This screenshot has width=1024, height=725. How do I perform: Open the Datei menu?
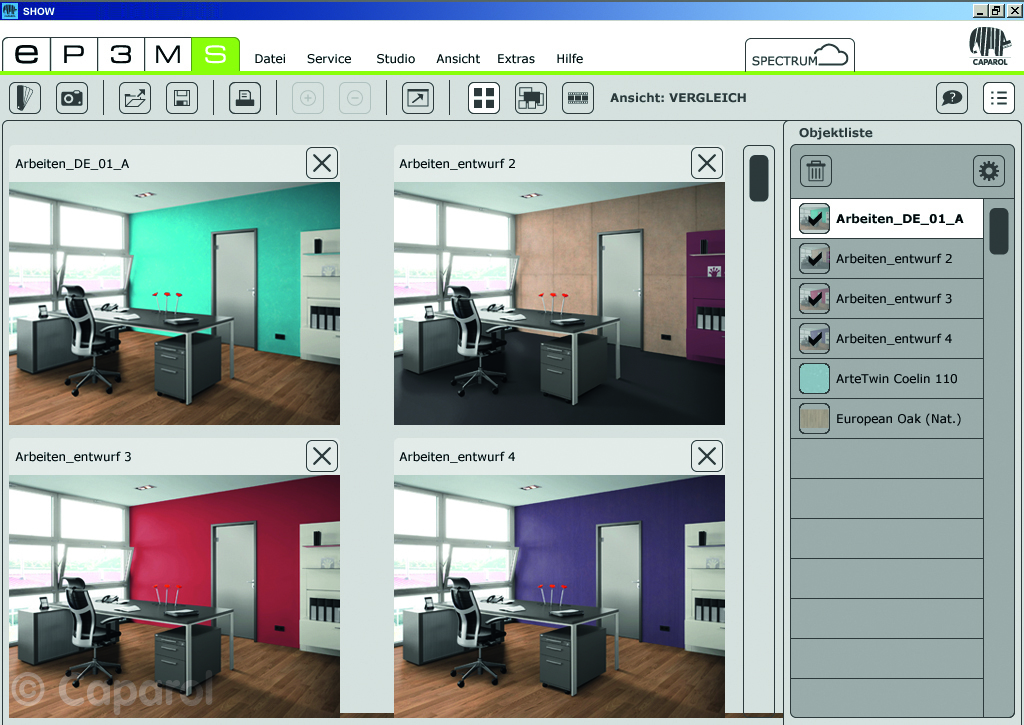point(270,59)
